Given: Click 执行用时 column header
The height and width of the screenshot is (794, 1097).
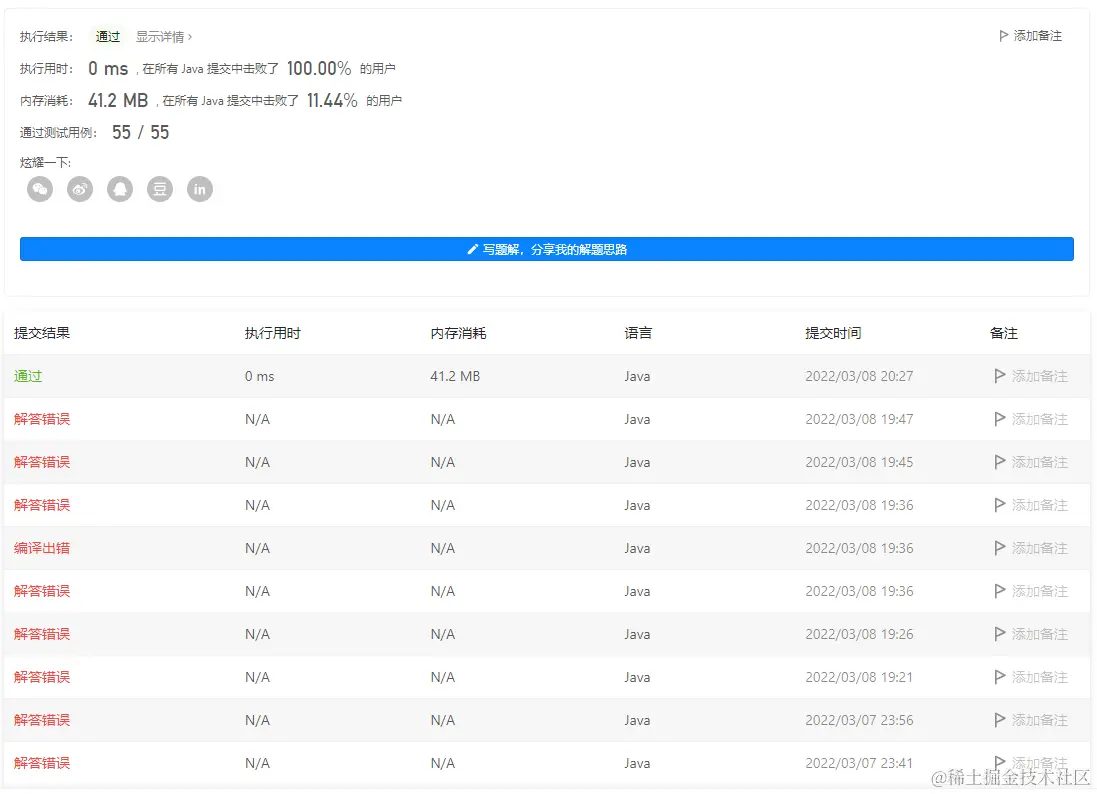Looking at the screenshot, I should click(x=273, y=333).
